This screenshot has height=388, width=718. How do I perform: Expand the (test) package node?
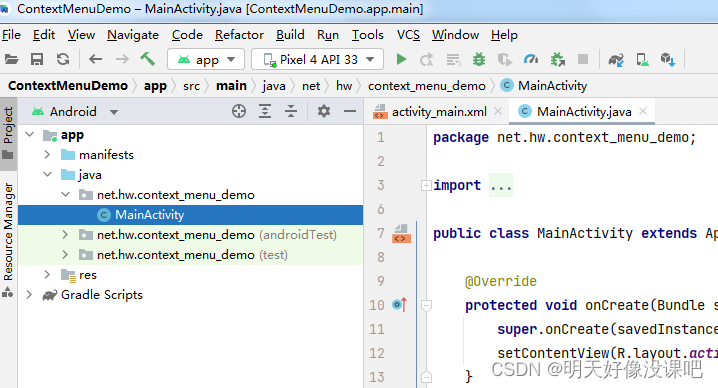[65, 255]
